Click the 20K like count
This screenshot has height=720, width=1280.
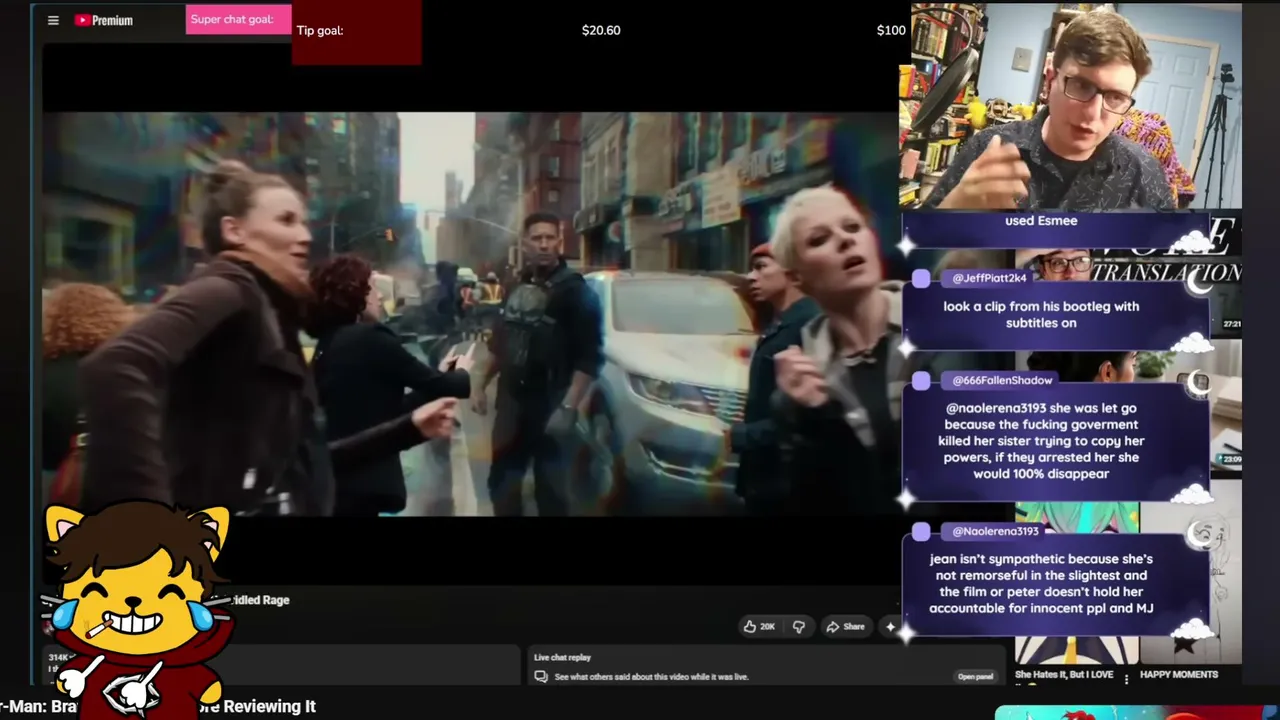tap(767, 627)
